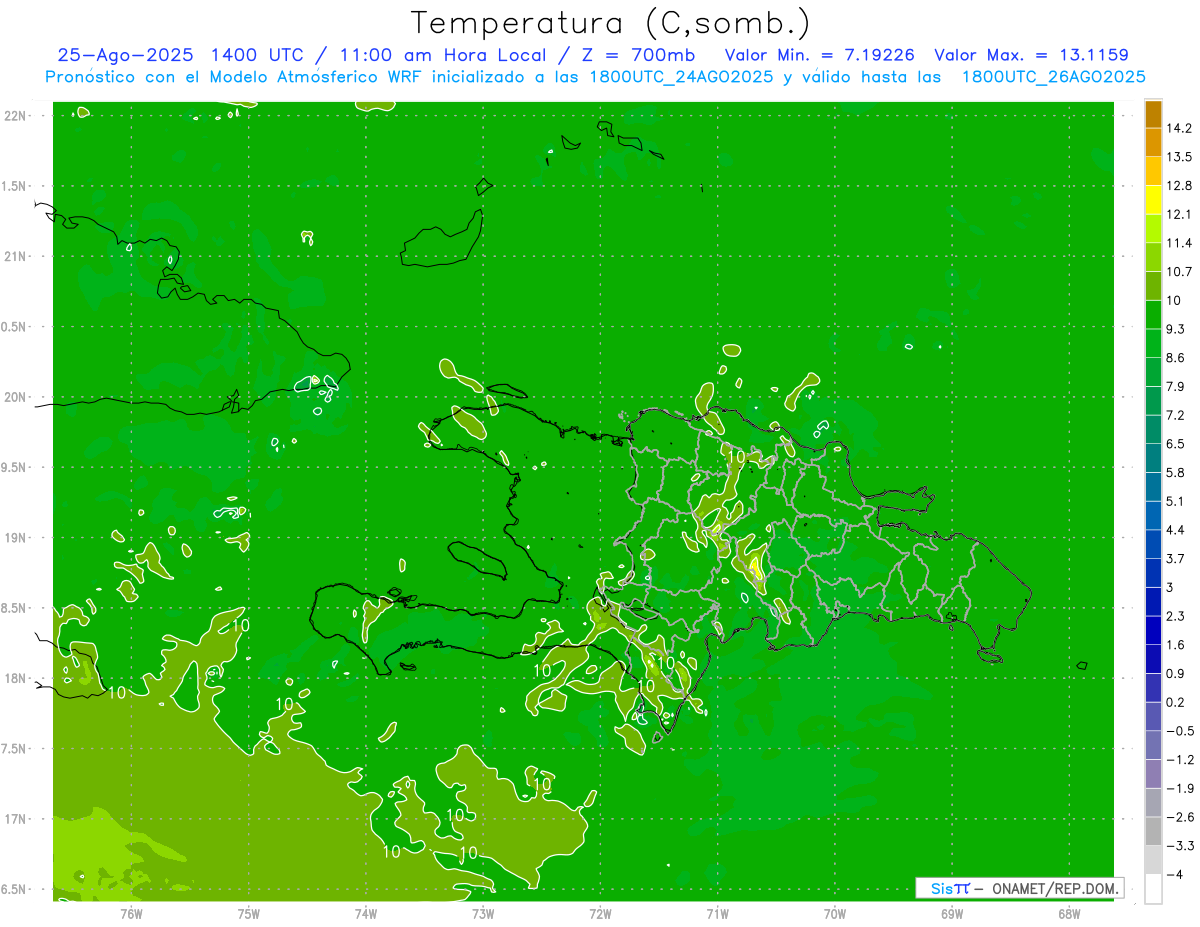
Task: Click the '68W' longitude axis label
Action: click(x=1069, y=914)
